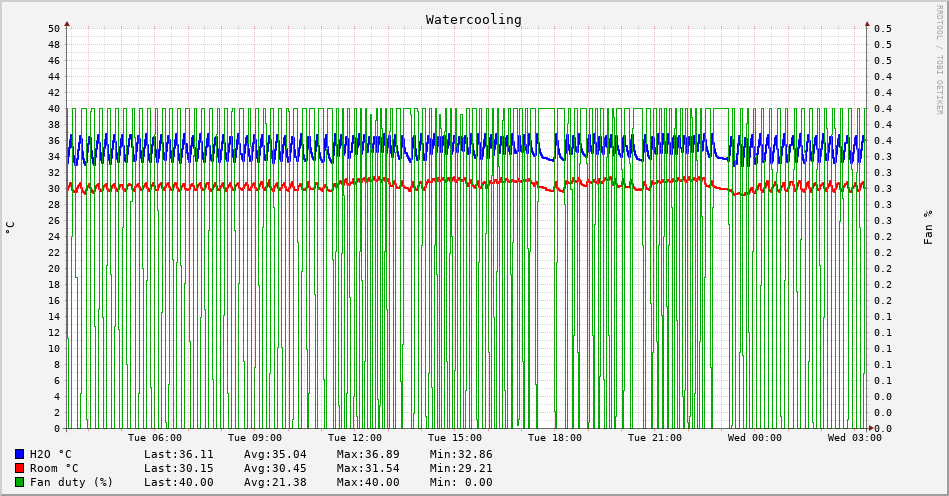Click the right Fan % axis label
This screenshot has width=949, height=496.
coord(928,227)
